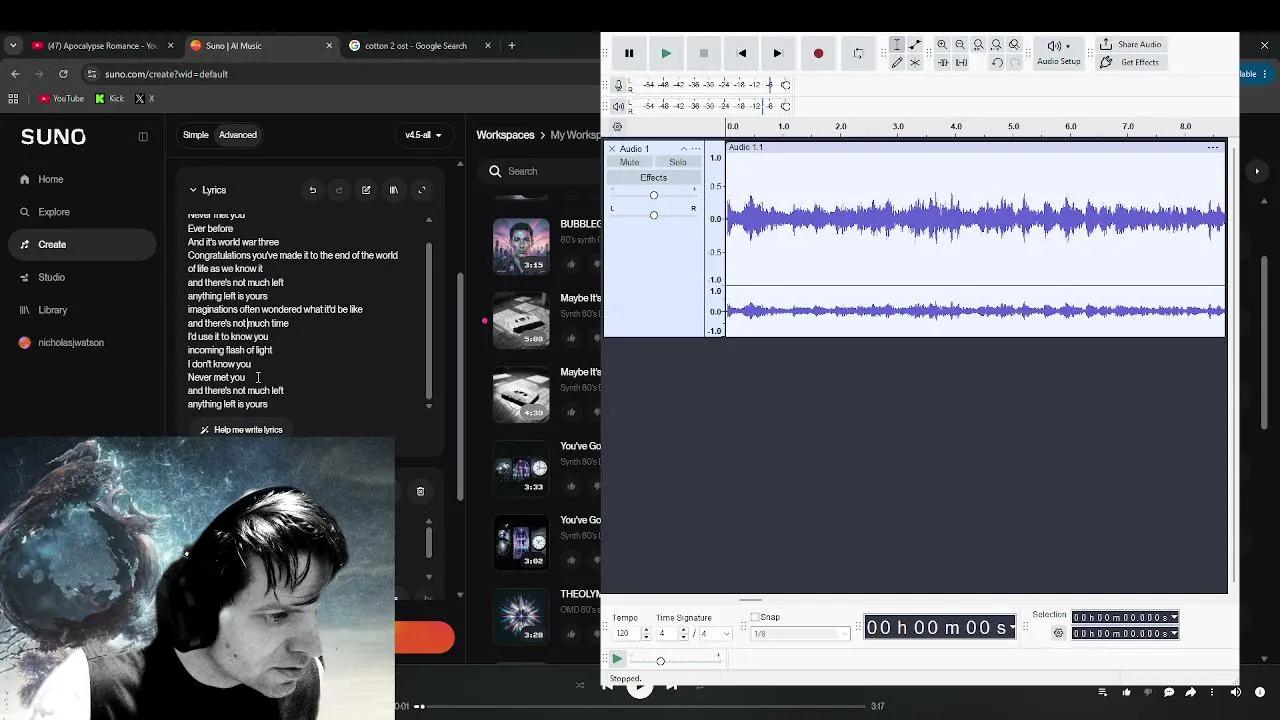Click the Stop button in Audacity
Image resolution: width=1280 pixels, height=720 pixels.
[704, 53]
